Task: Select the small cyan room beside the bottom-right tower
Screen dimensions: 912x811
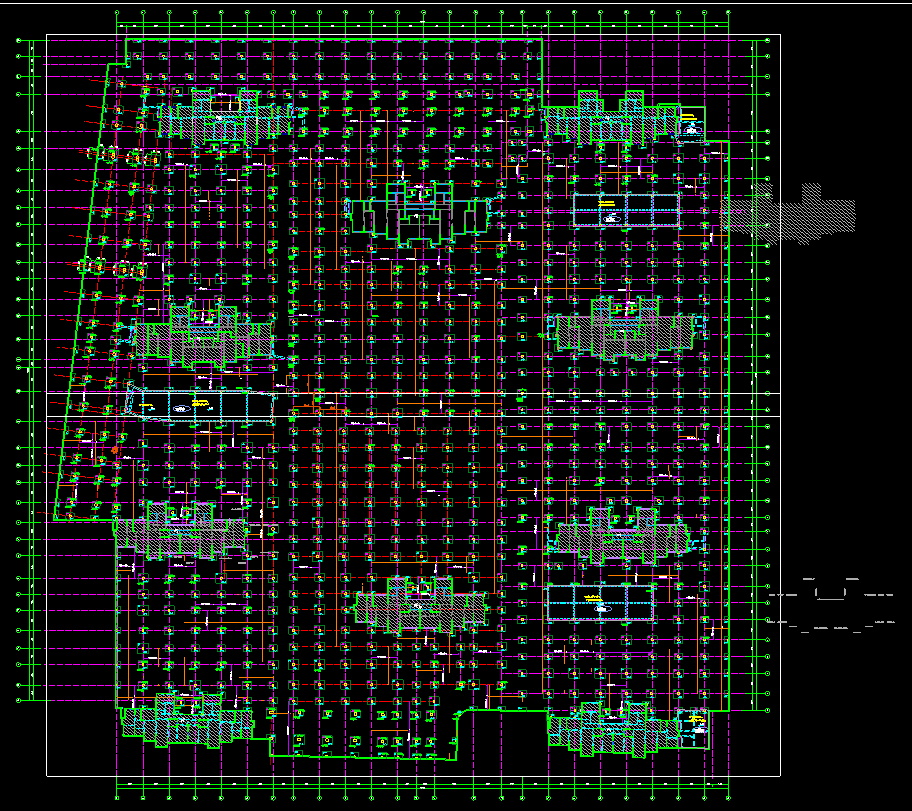Action: coord(693,729)
